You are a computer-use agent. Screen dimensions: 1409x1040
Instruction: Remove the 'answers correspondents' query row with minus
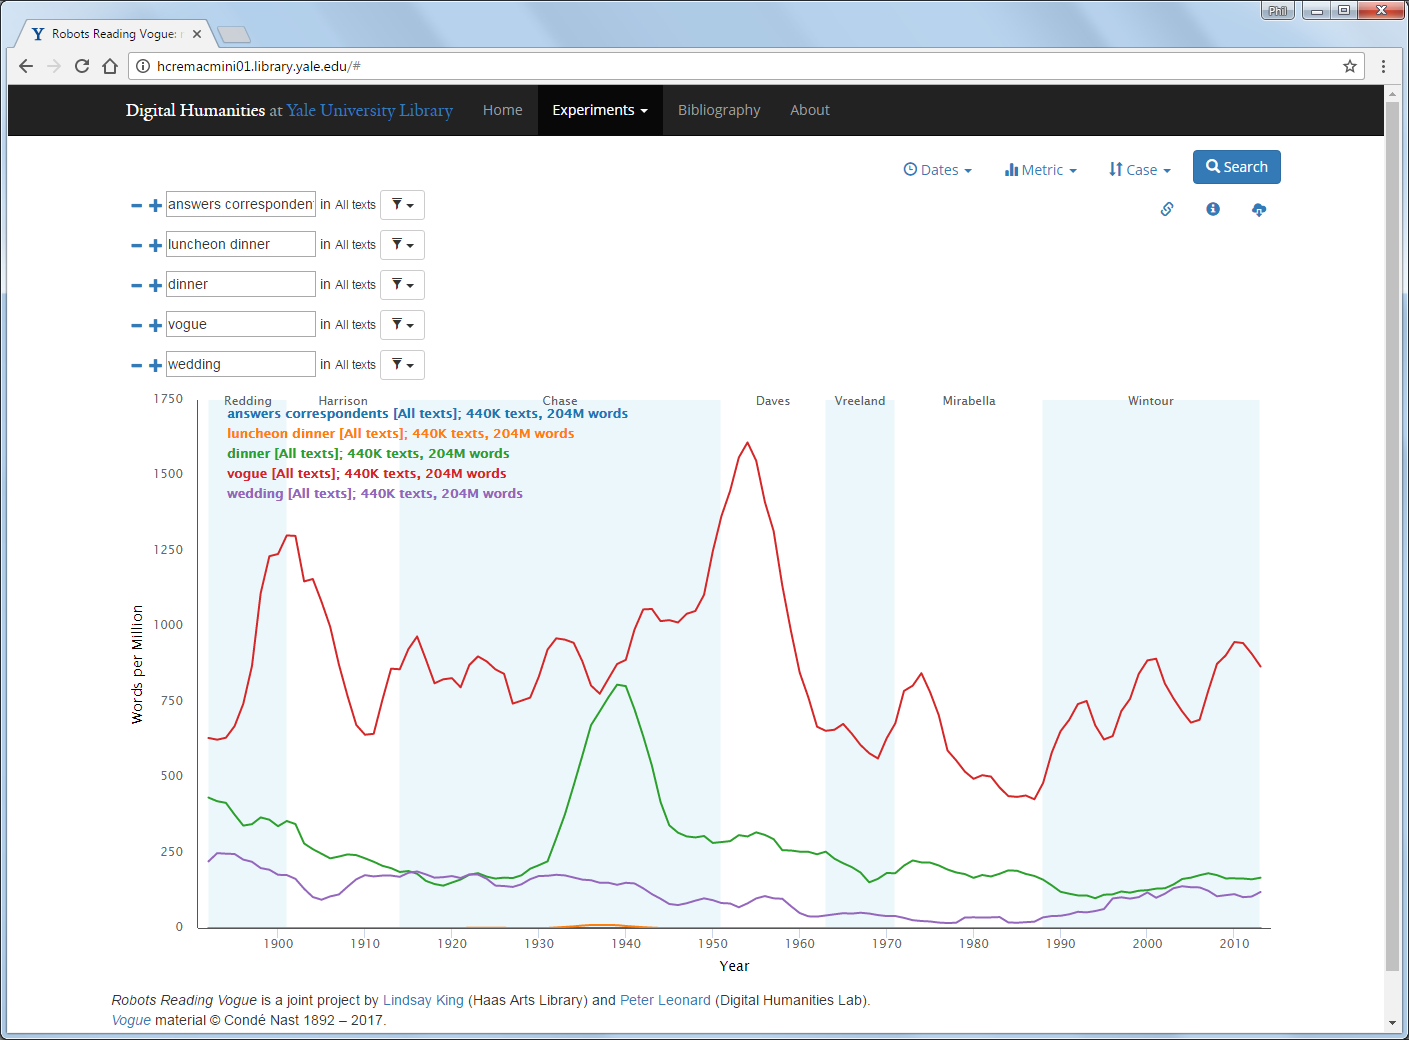click(136, 205)
